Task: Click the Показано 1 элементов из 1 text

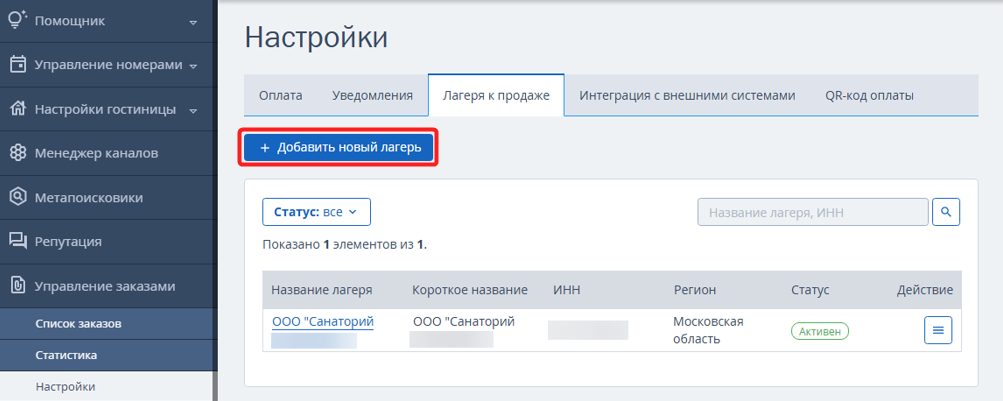Action: coord(345,244)
